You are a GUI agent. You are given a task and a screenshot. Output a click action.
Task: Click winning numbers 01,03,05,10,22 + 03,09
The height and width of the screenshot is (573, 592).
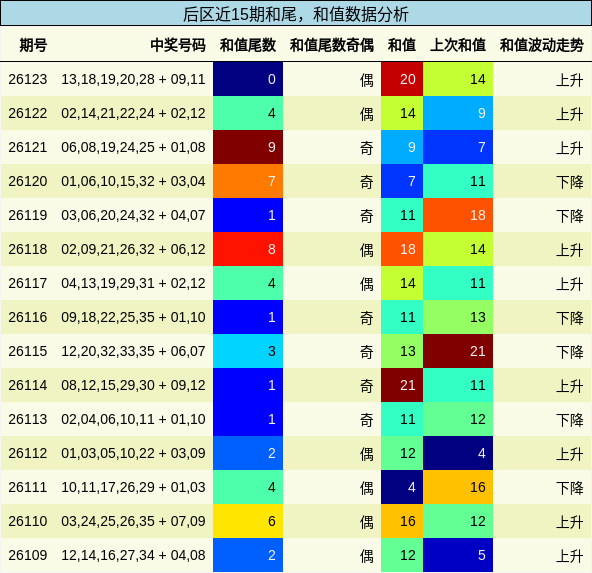pos(133,453)
